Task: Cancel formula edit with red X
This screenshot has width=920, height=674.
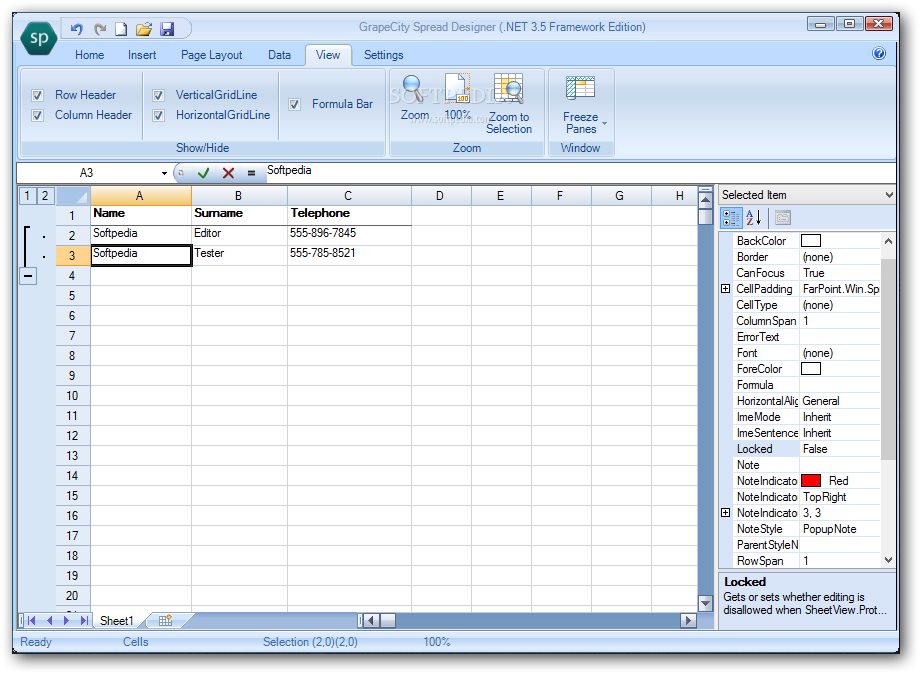Action: tap(228, 173)
